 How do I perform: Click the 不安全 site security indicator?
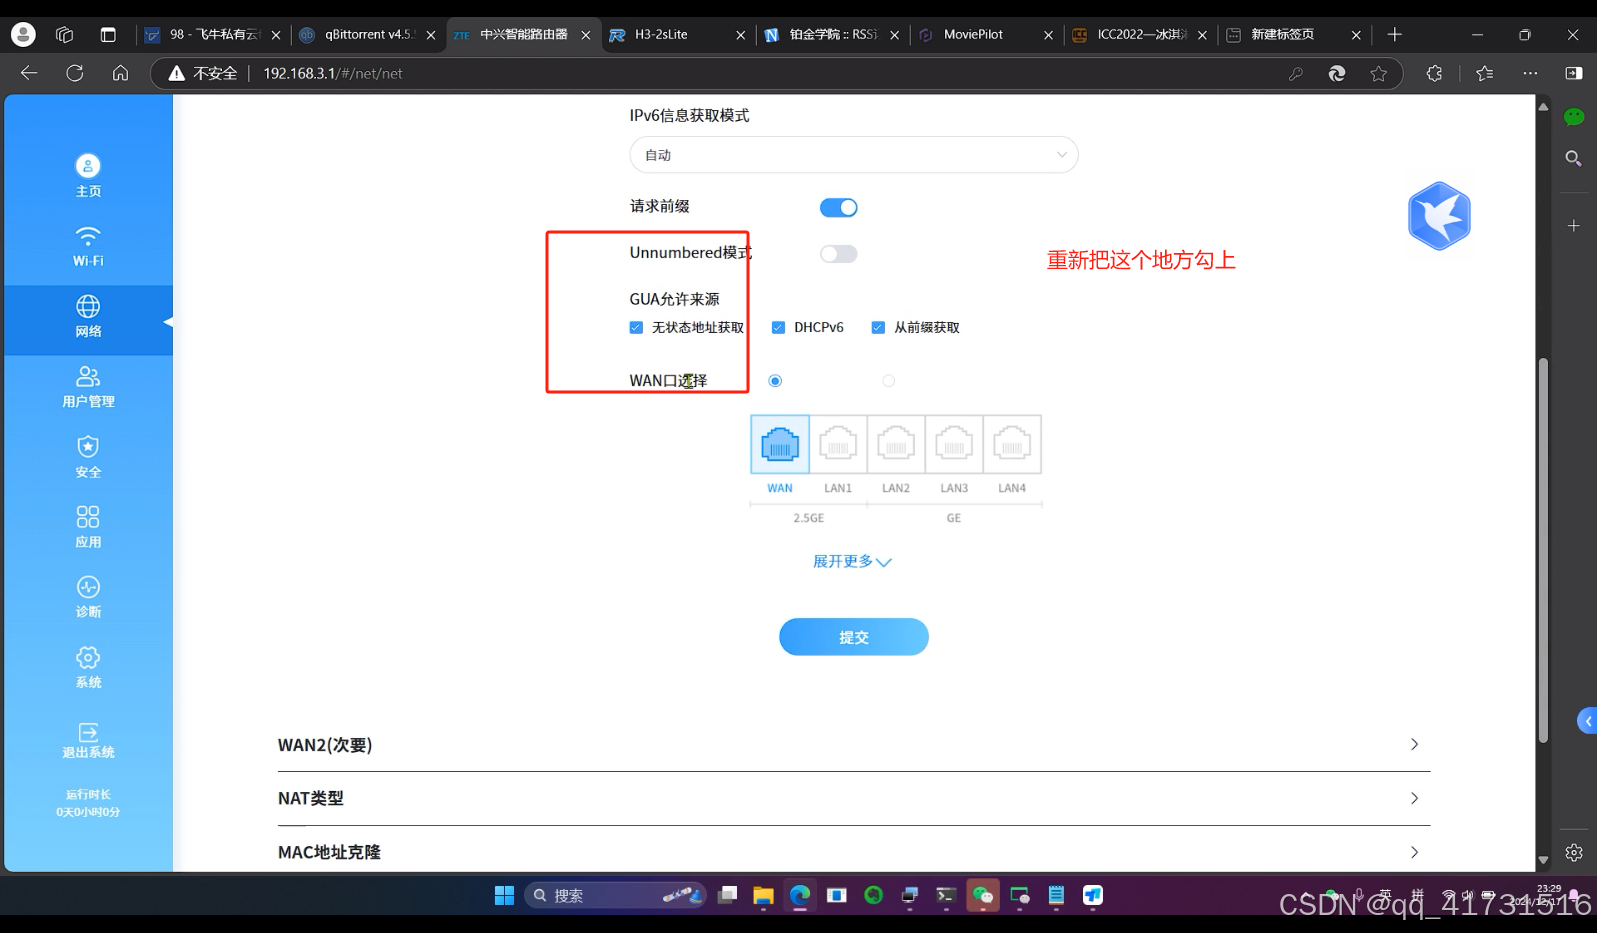tap(203, 73)
